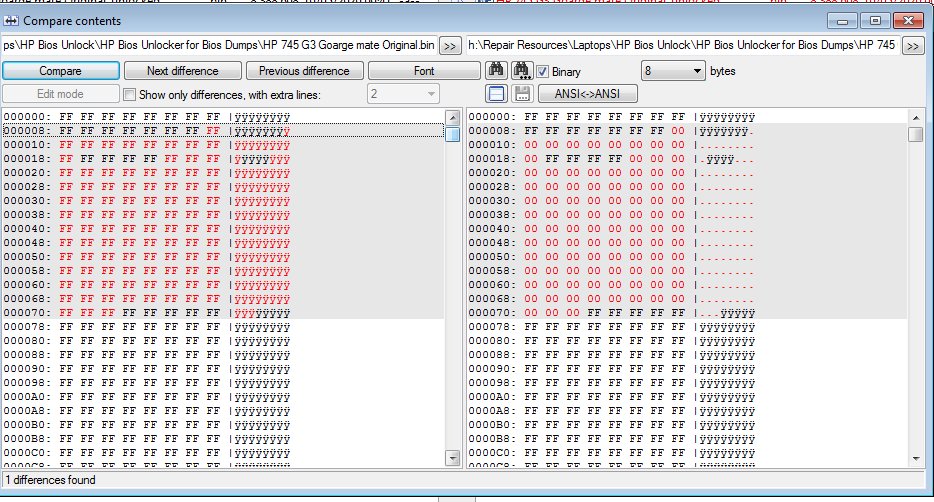This screenshot has width=934, height=502.
Task: Click the Compare contents title bar icon
Action: click(x=11, y=21)
